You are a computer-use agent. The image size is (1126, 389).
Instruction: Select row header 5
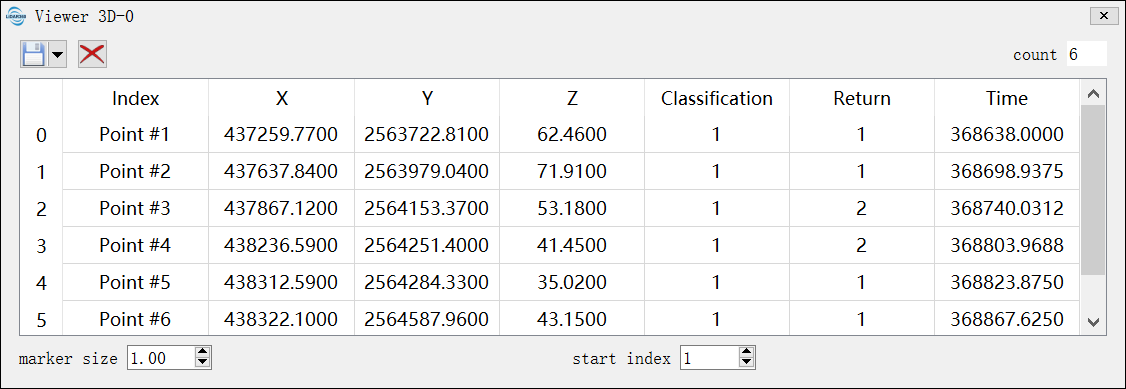42,318
